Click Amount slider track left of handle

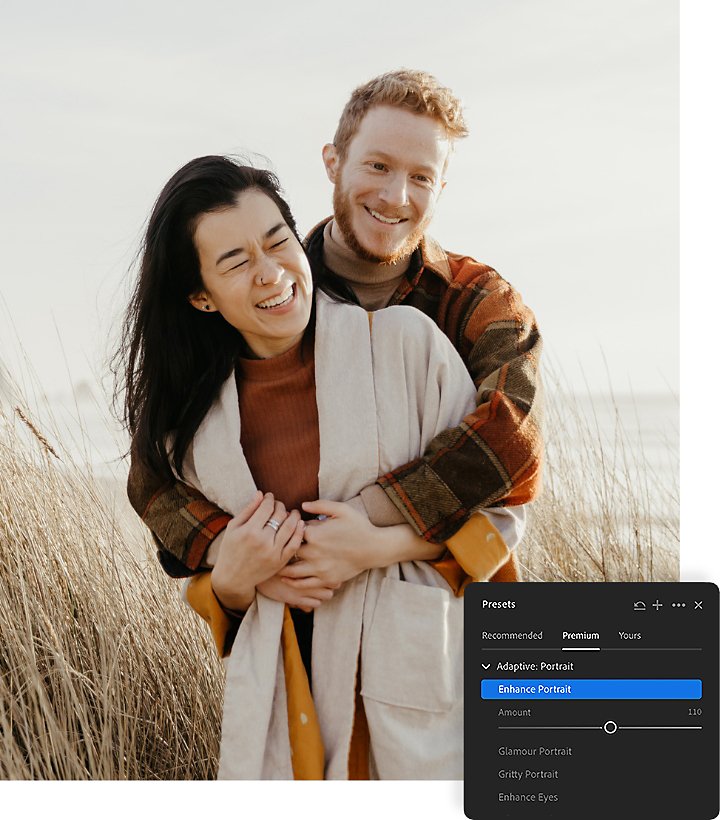551,727
